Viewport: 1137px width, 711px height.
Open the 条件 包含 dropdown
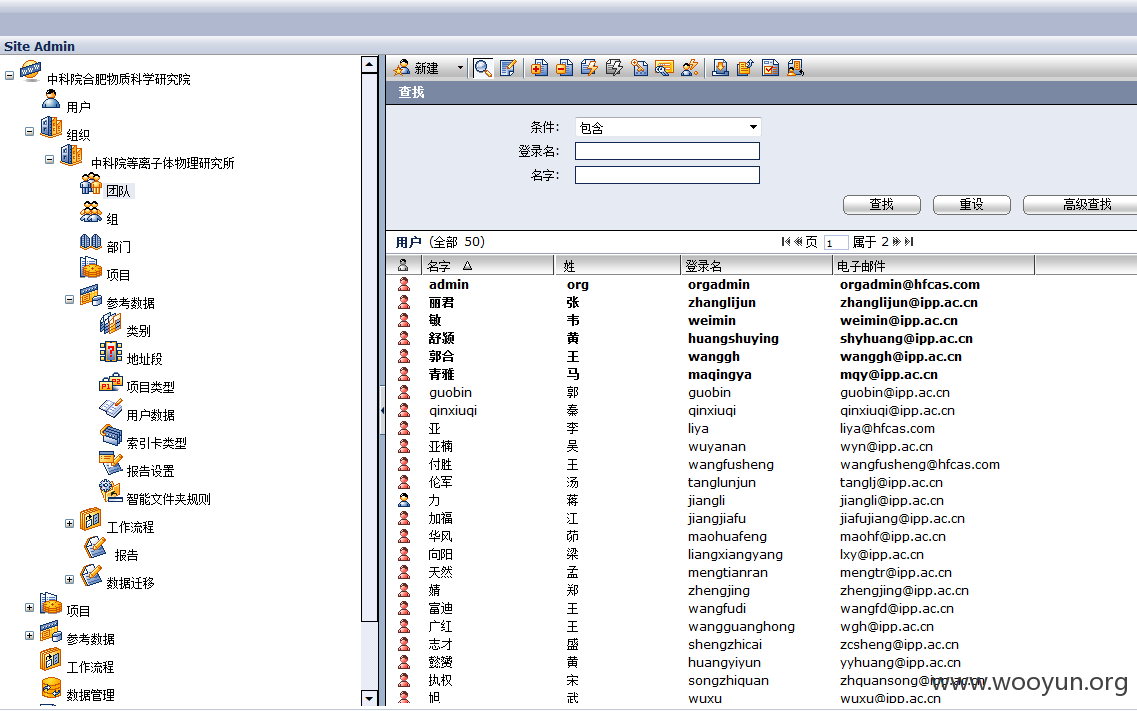click(668, 128)
